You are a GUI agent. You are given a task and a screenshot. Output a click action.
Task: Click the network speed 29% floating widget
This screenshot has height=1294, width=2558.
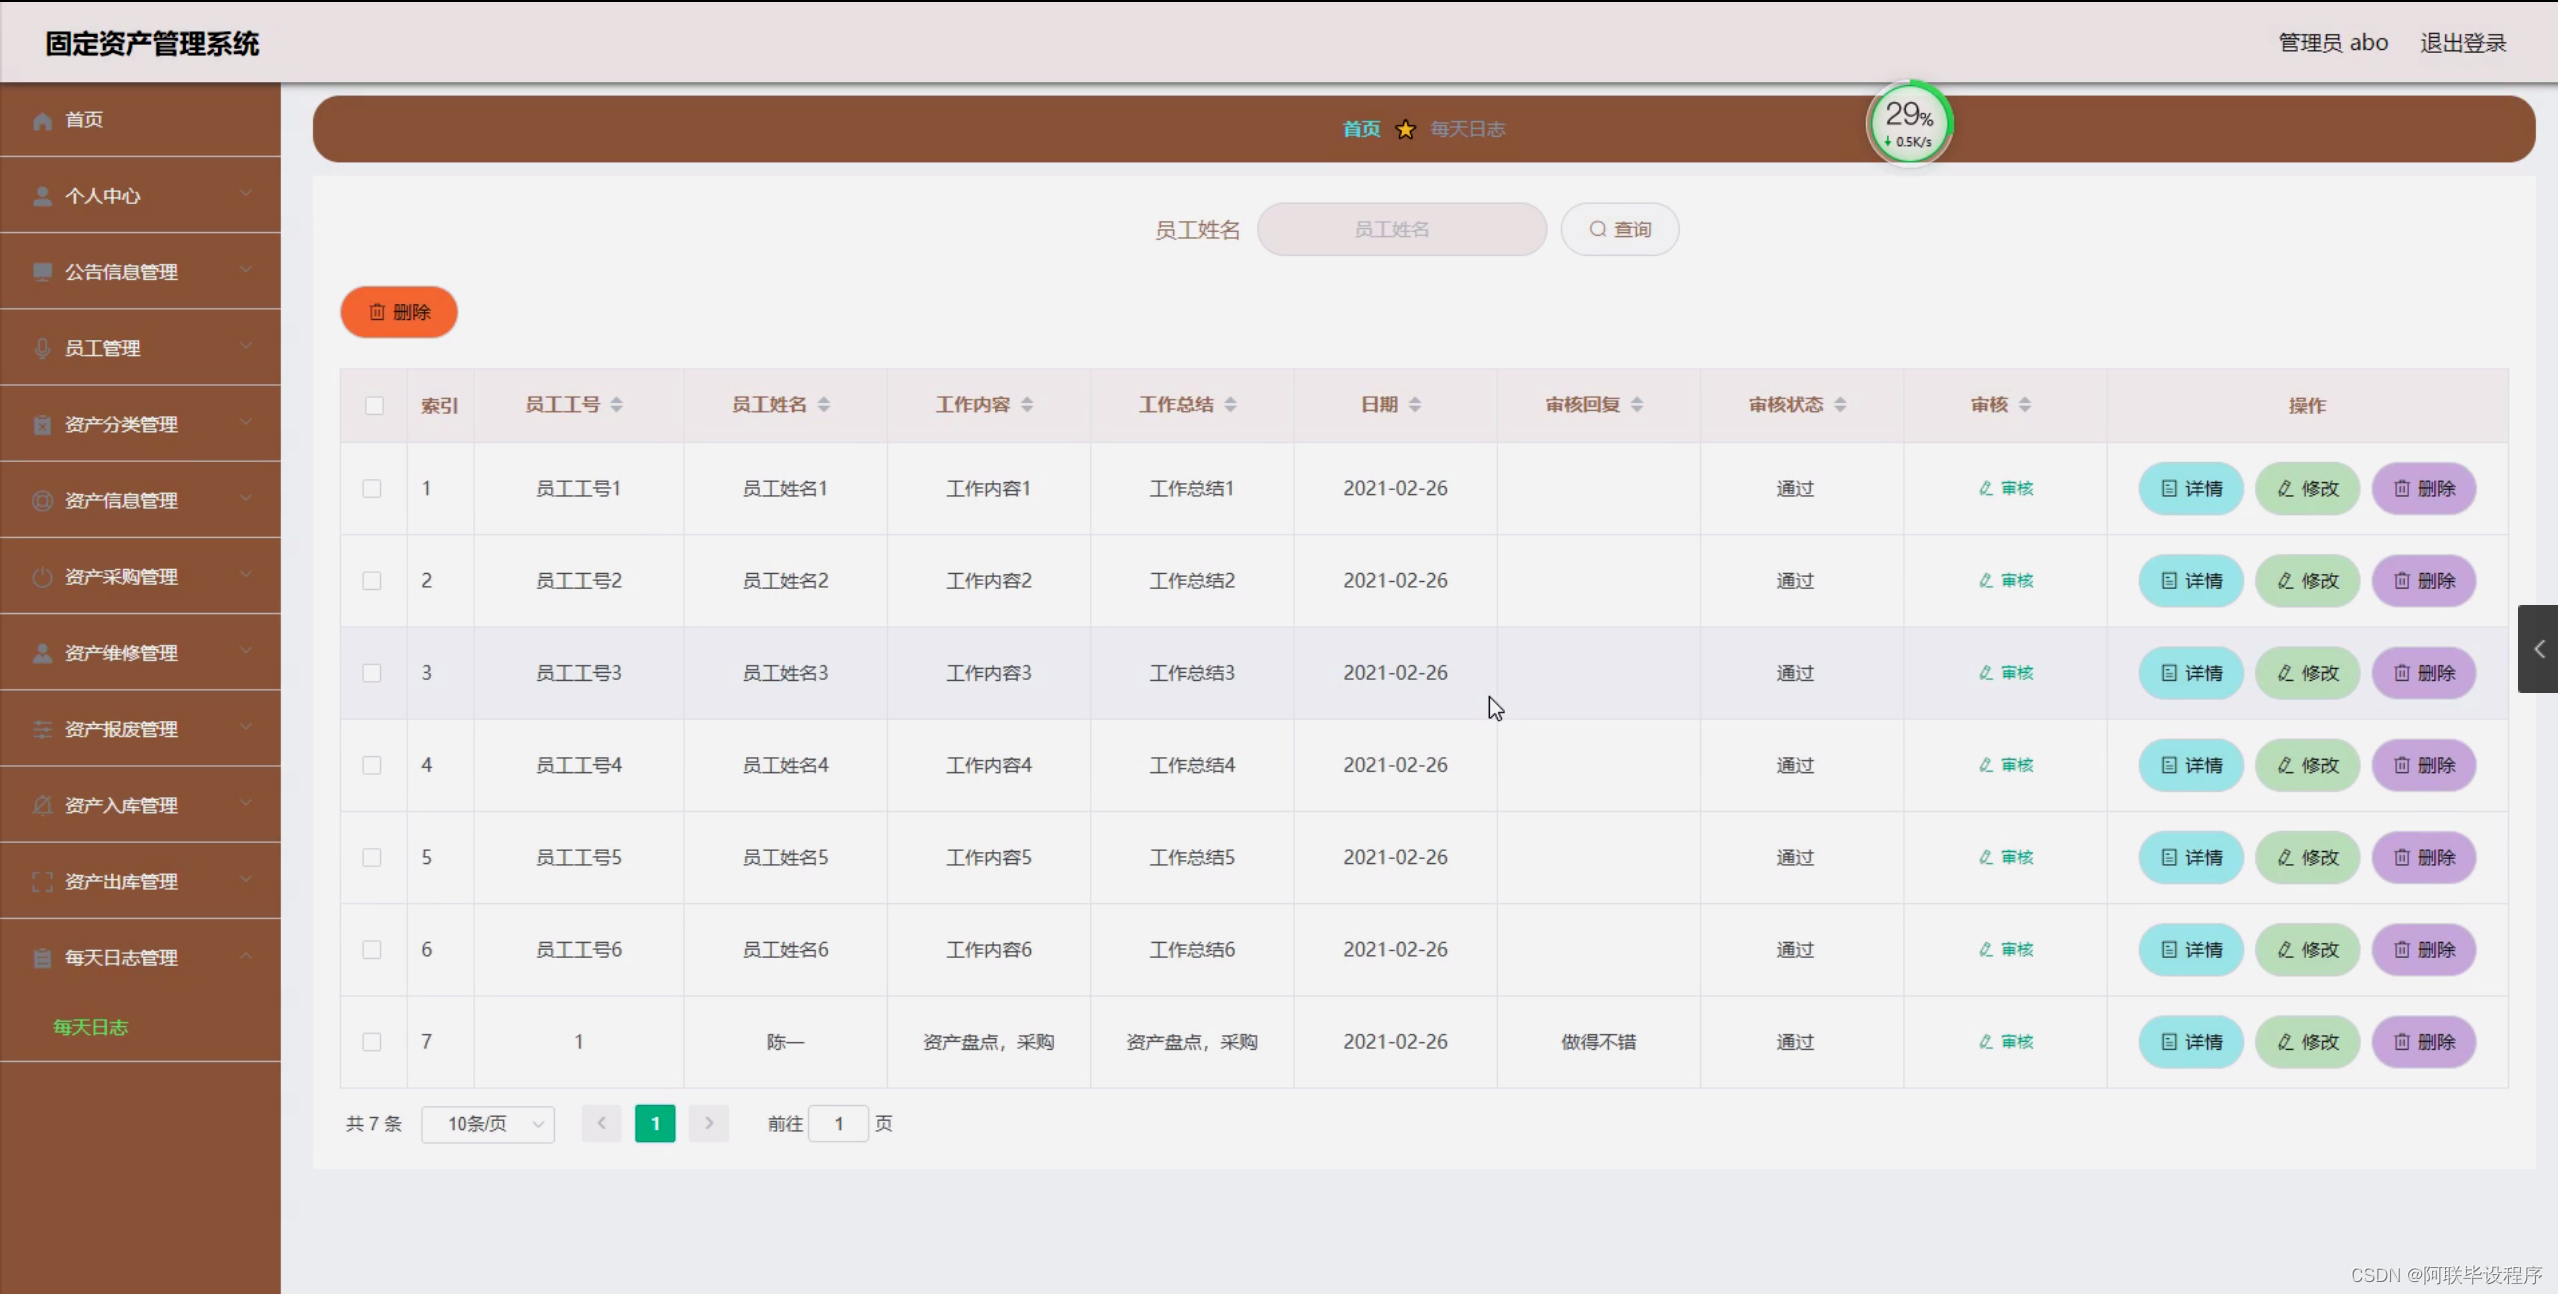(1908, 124)
